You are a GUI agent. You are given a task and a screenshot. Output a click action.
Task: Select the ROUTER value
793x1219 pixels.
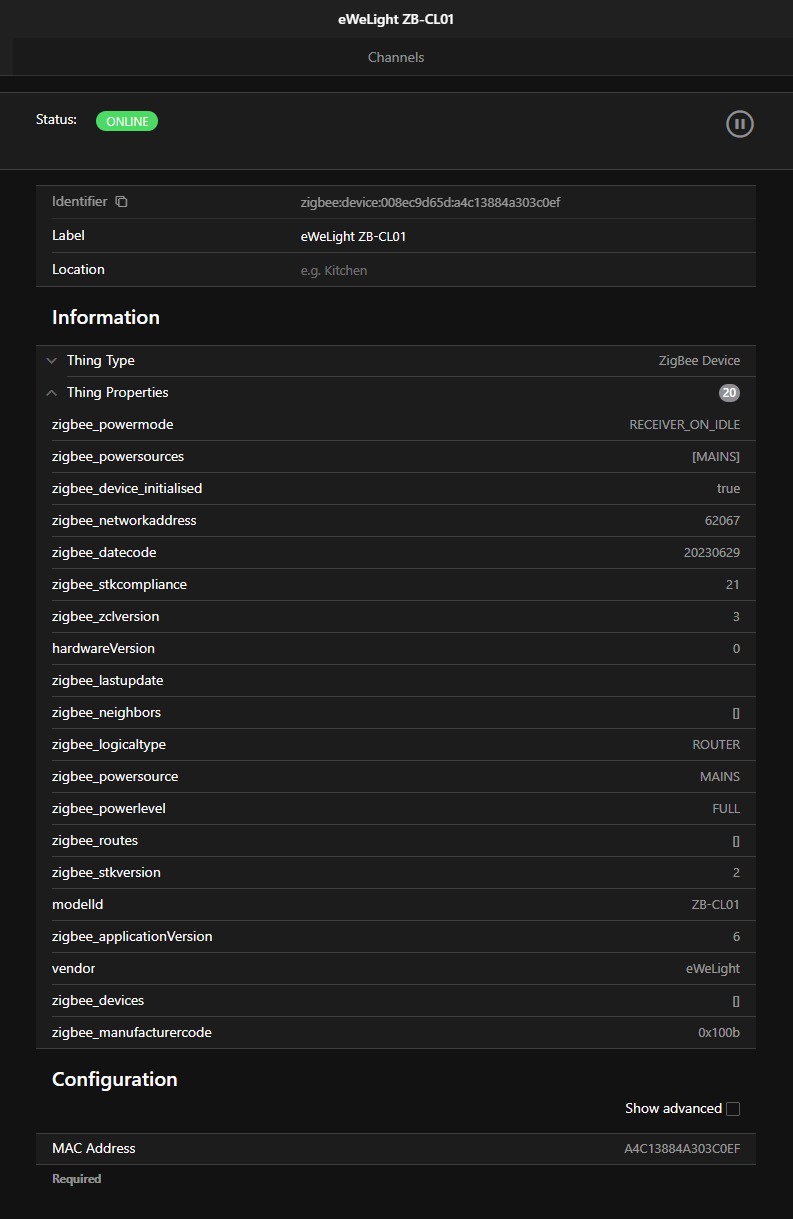pyautogui.click(x=716, y=745)
